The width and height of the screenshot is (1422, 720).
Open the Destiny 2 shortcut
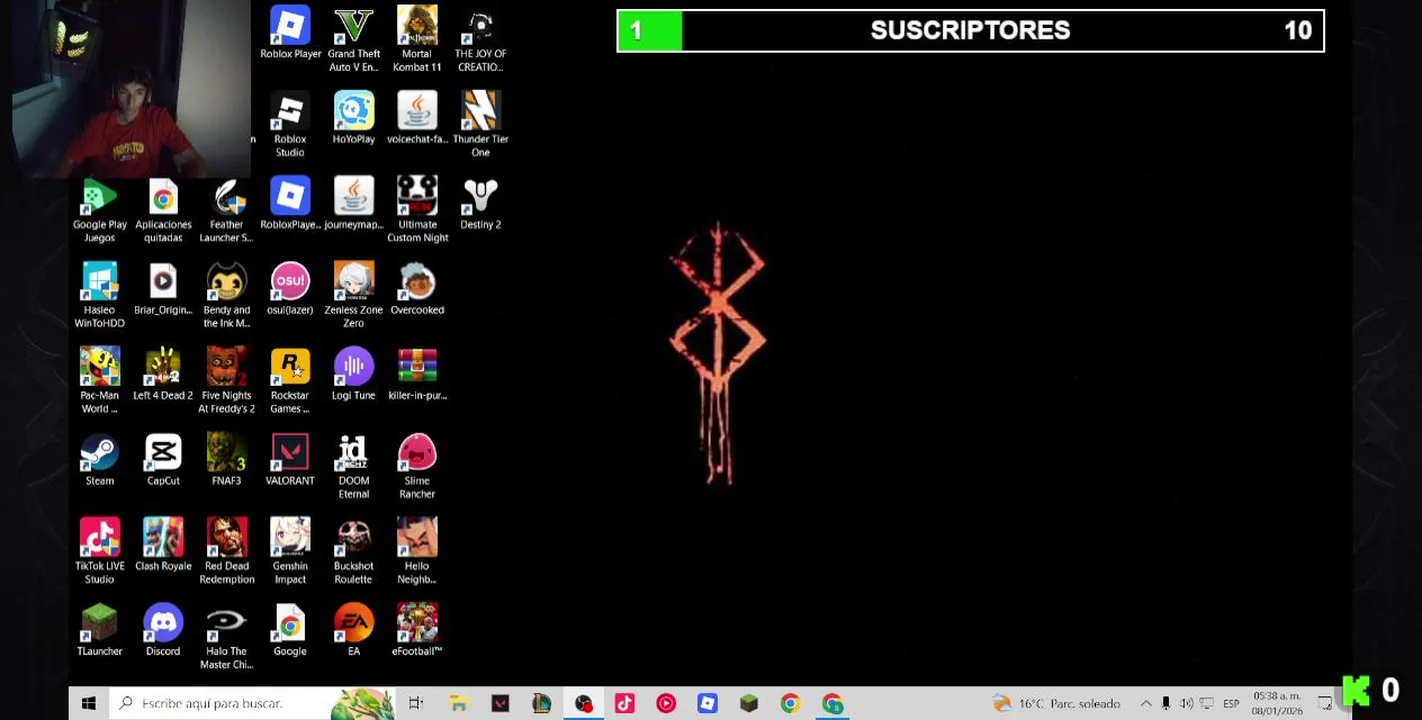[x=480, y=204]
